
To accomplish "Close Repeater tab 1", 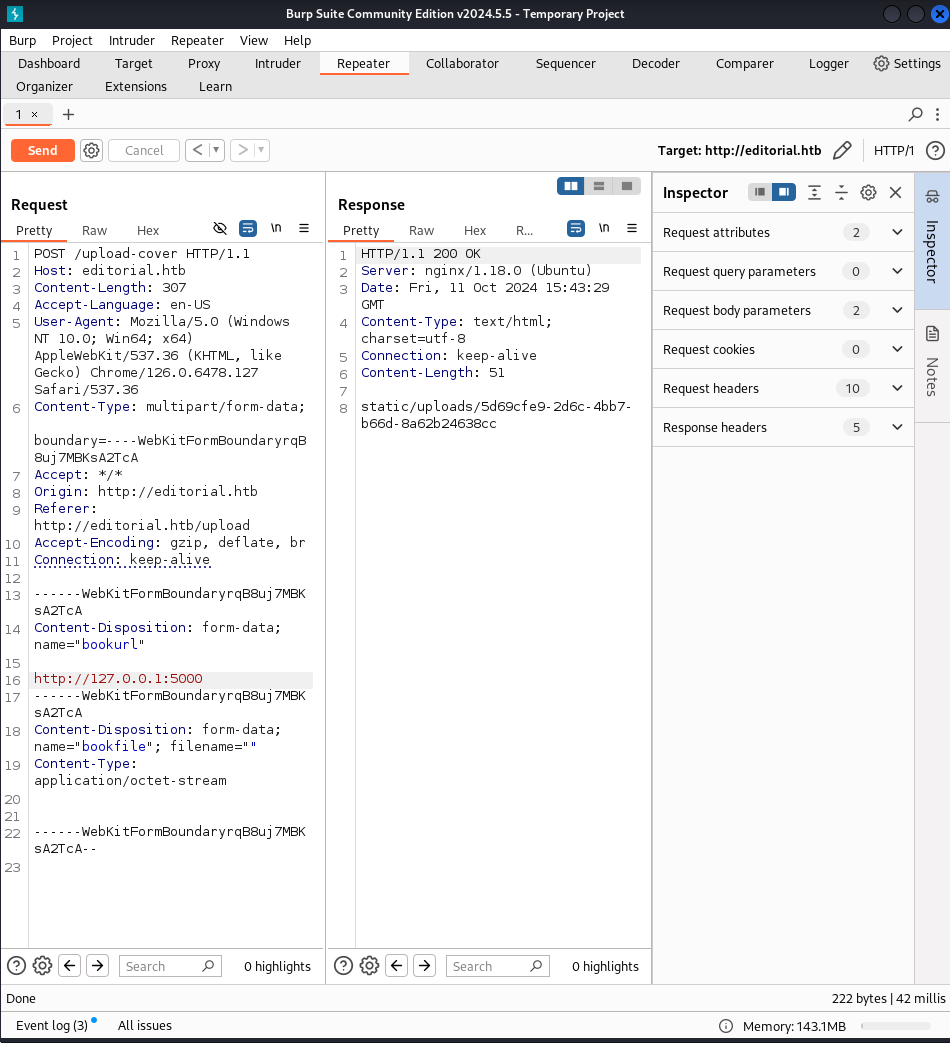I will click(x=35, y=115).
